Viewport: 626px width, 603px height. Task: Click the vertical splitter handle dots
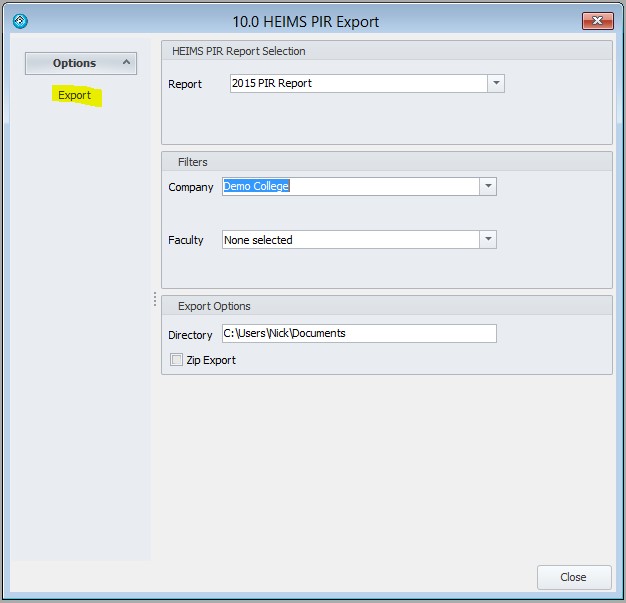pos(155,299)
